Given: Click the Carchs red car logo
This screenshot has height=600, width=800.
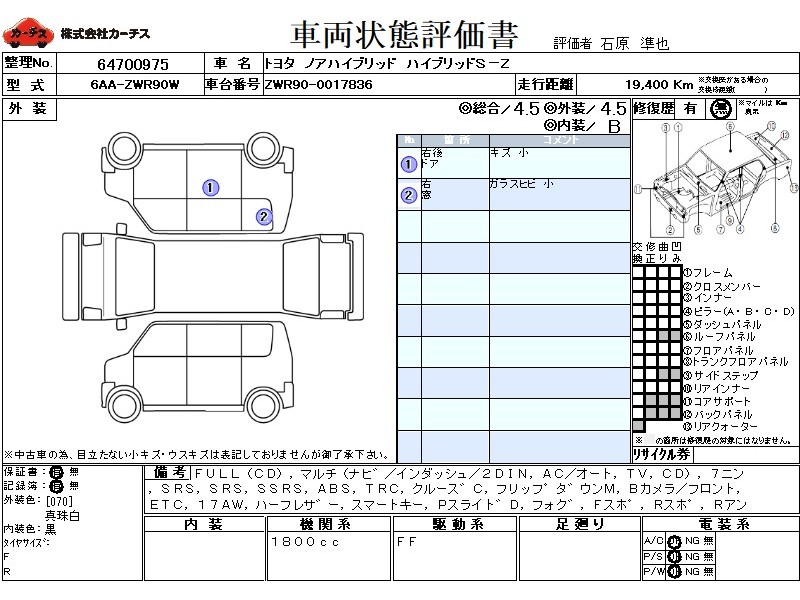Looking at the screenshot, I should coord(28,33).
